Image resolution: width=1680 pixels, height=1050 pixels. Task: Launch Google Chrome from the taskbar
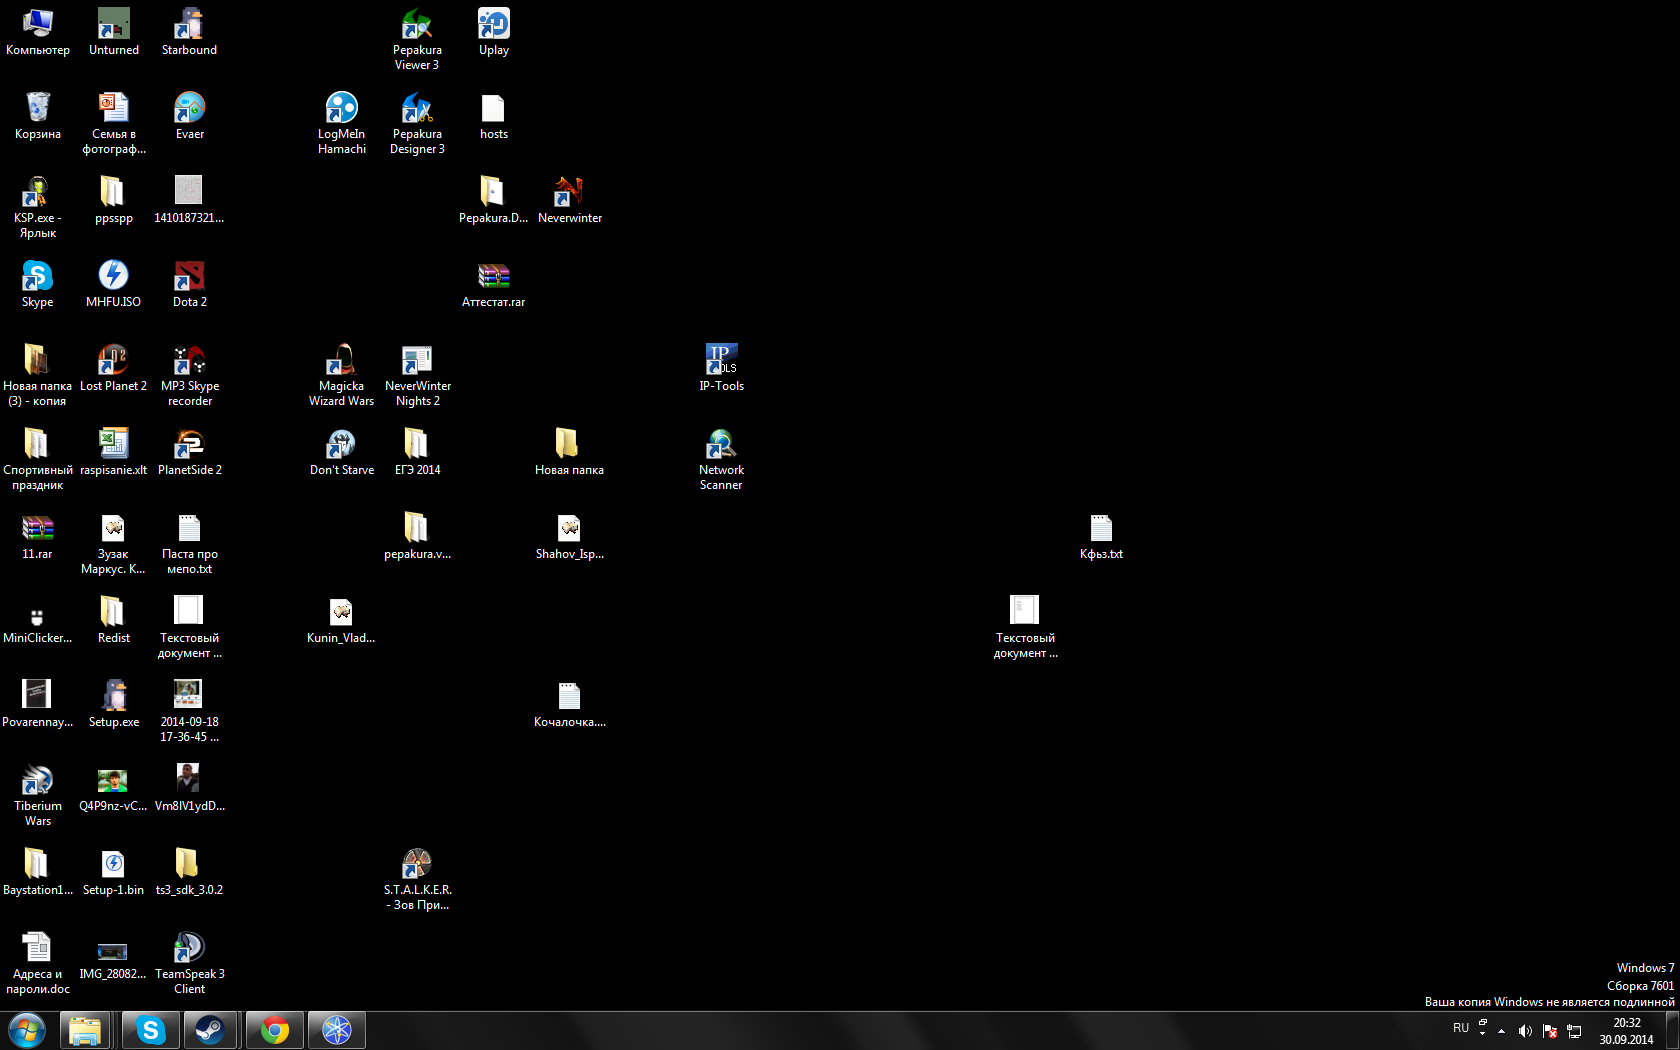(274, 1030)
